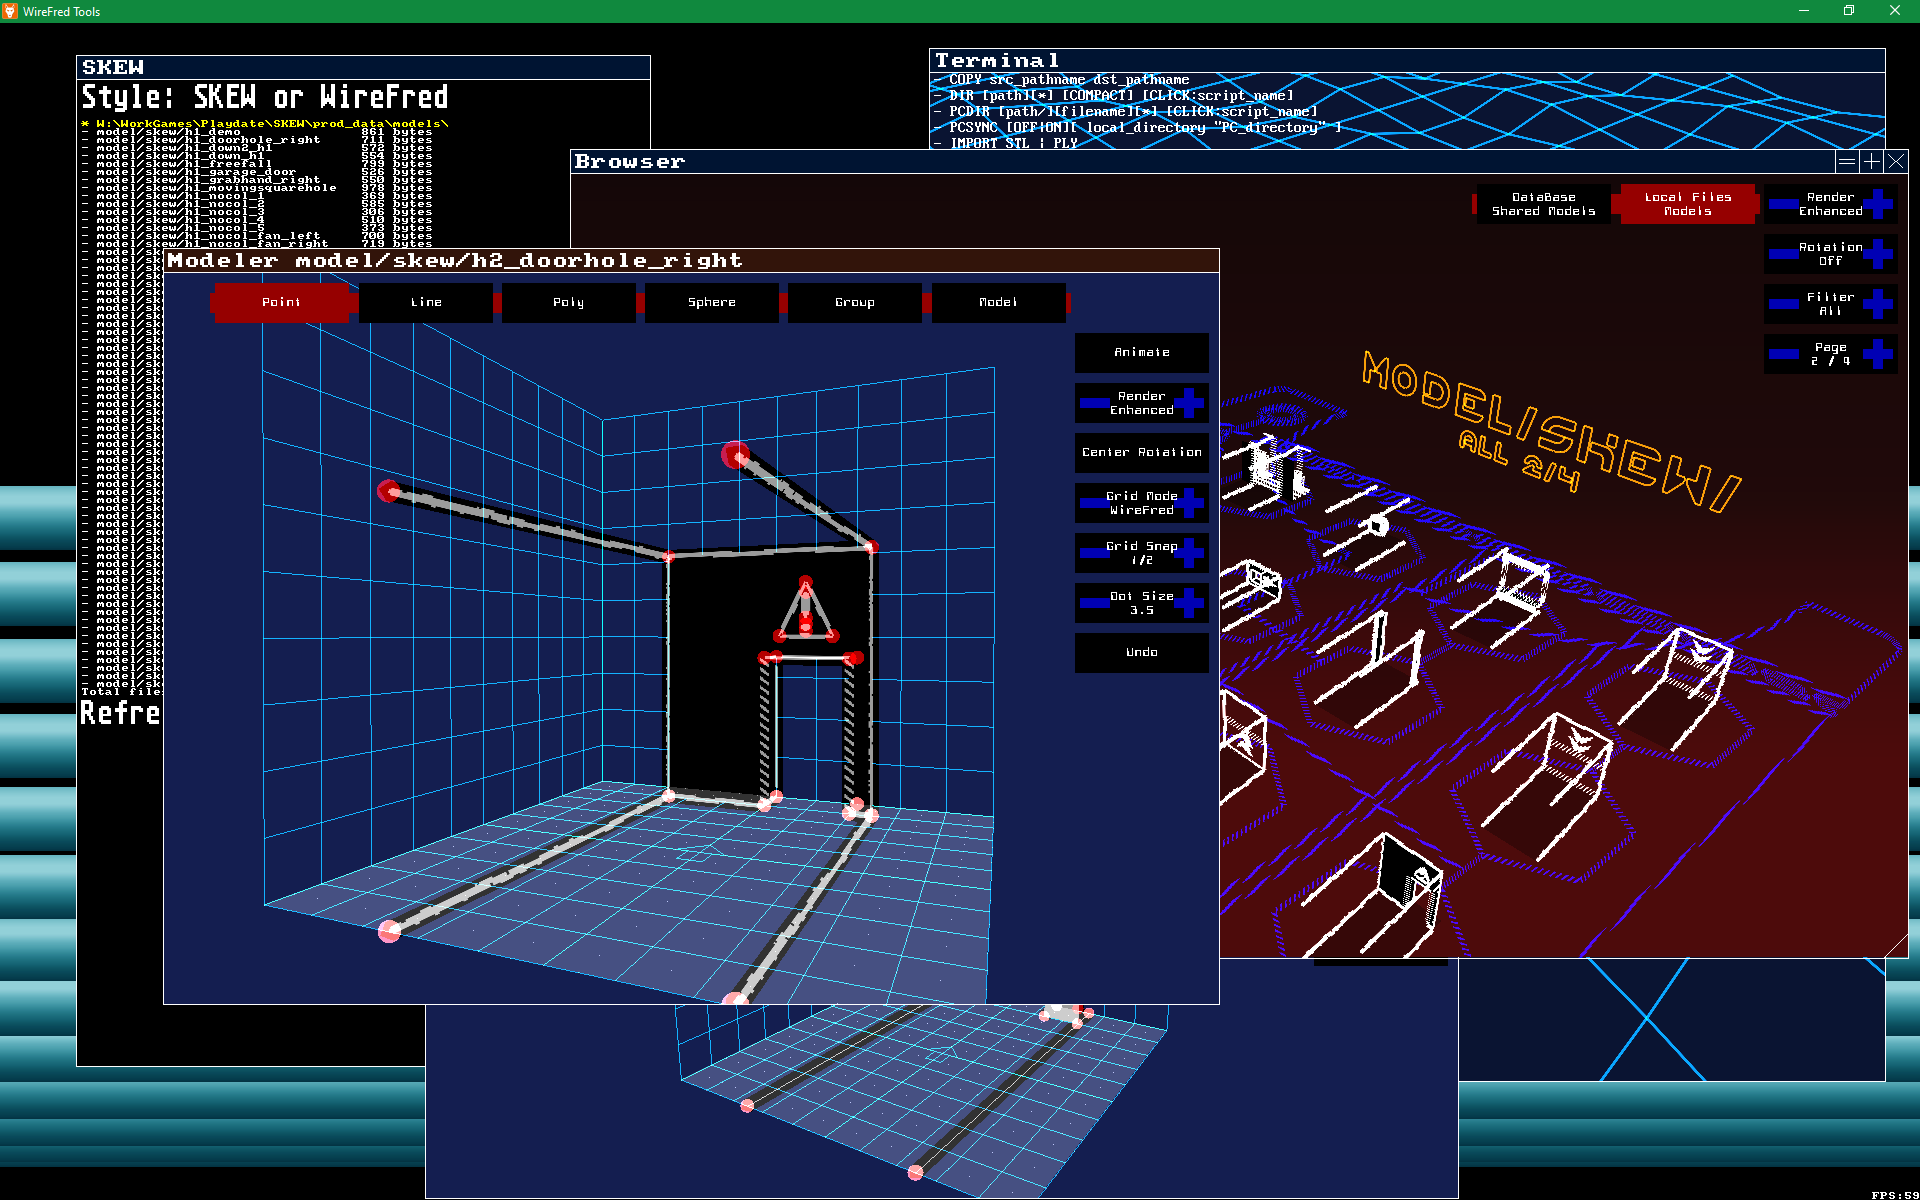This screenshot has height=1200, width=1920.
Task: Decrease Dot Size with minus icon
Action: coord(1094,603)
